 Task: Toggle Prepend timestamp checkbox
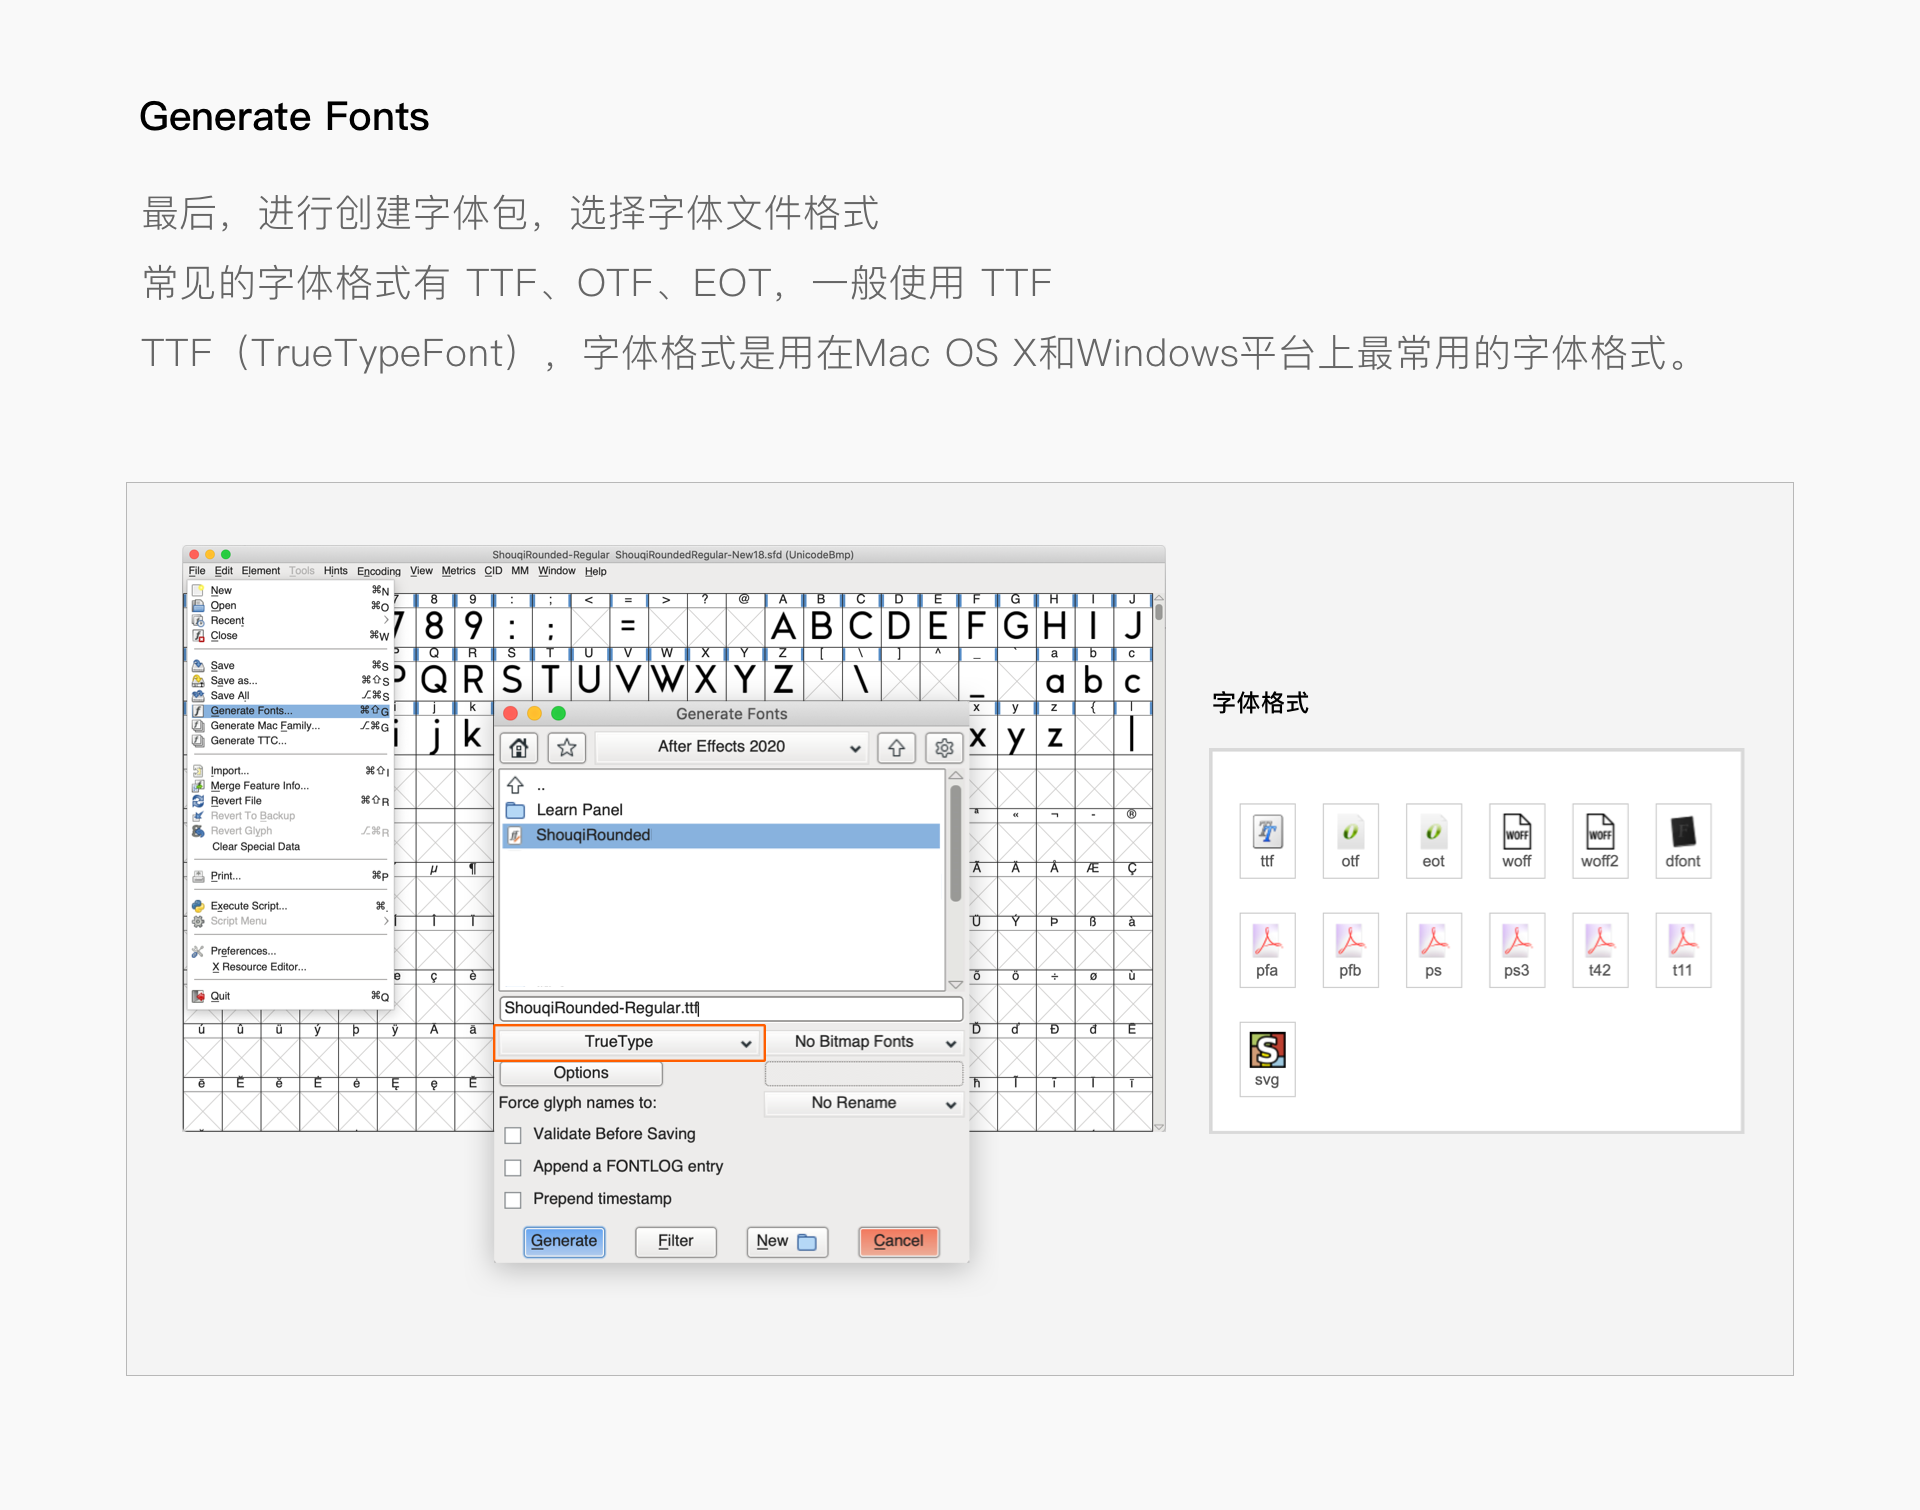point(513,1200)
